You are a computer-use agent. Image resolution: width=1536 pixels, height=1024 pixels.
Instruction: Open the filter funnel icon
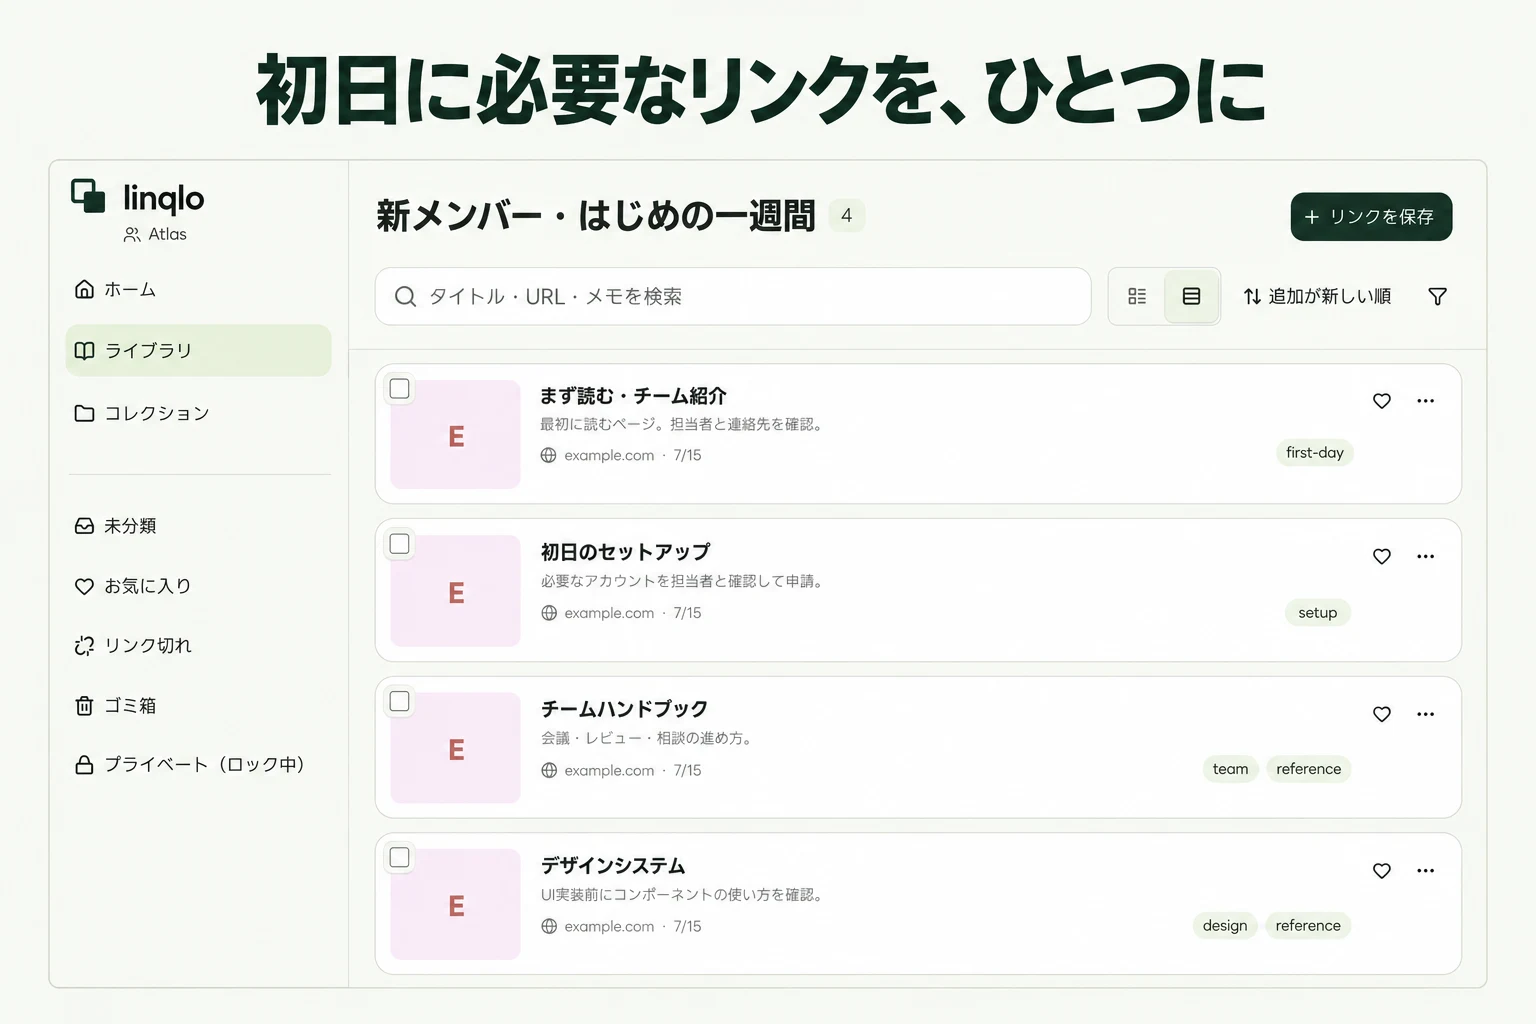click(x=1437, y=296)
